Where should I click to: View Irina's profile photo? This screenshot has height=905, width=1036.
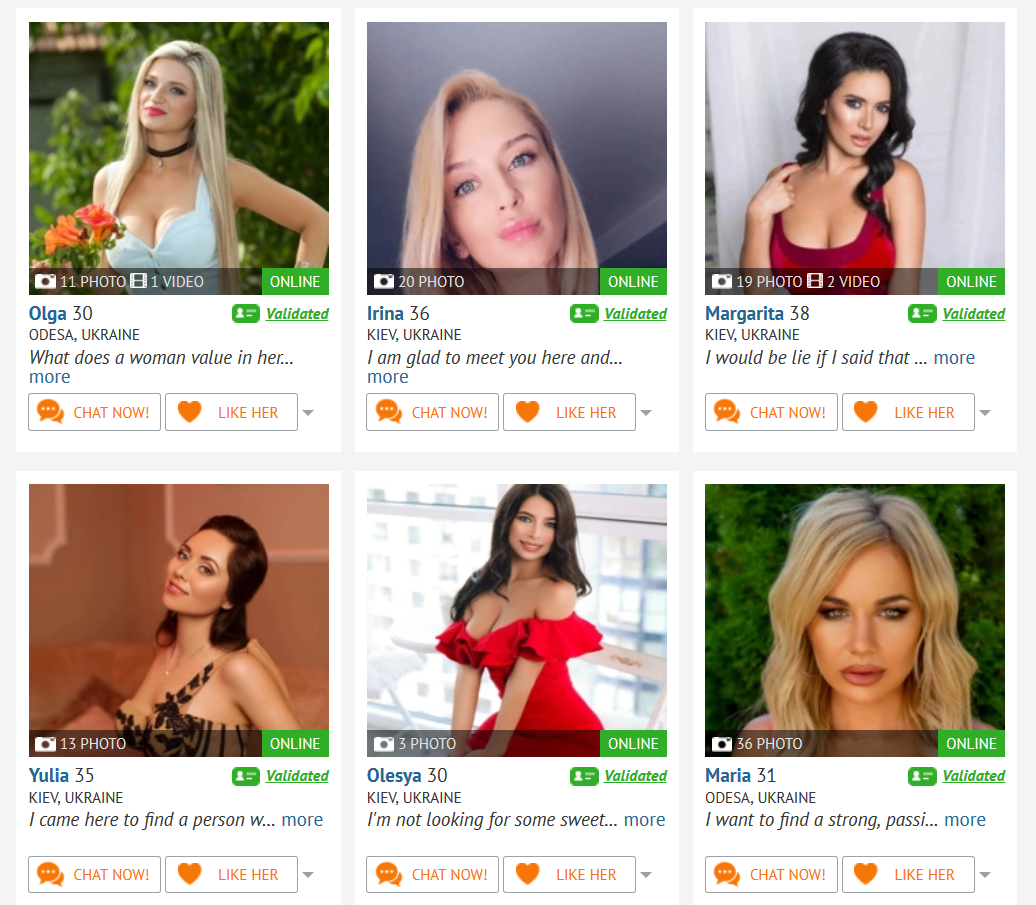[517, 159]
